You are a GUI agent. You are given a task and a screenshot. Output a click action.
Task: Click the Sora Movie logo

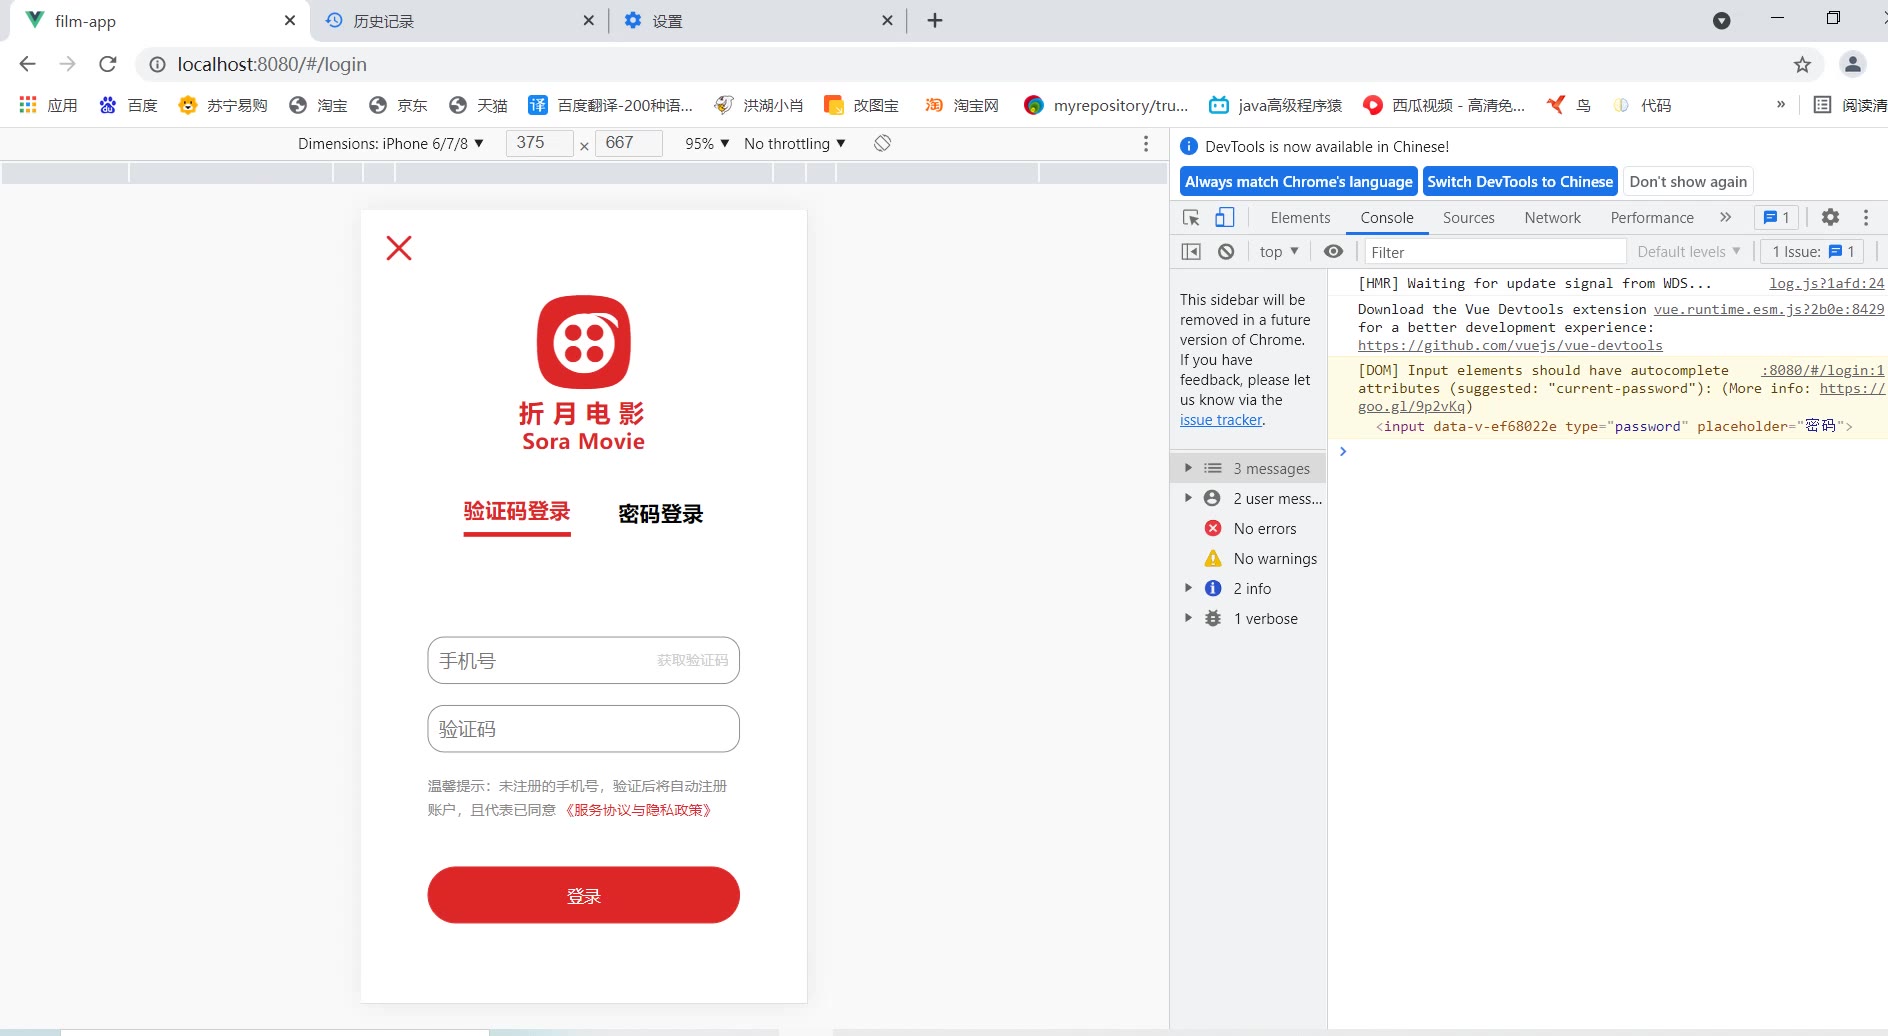[583, 373]
